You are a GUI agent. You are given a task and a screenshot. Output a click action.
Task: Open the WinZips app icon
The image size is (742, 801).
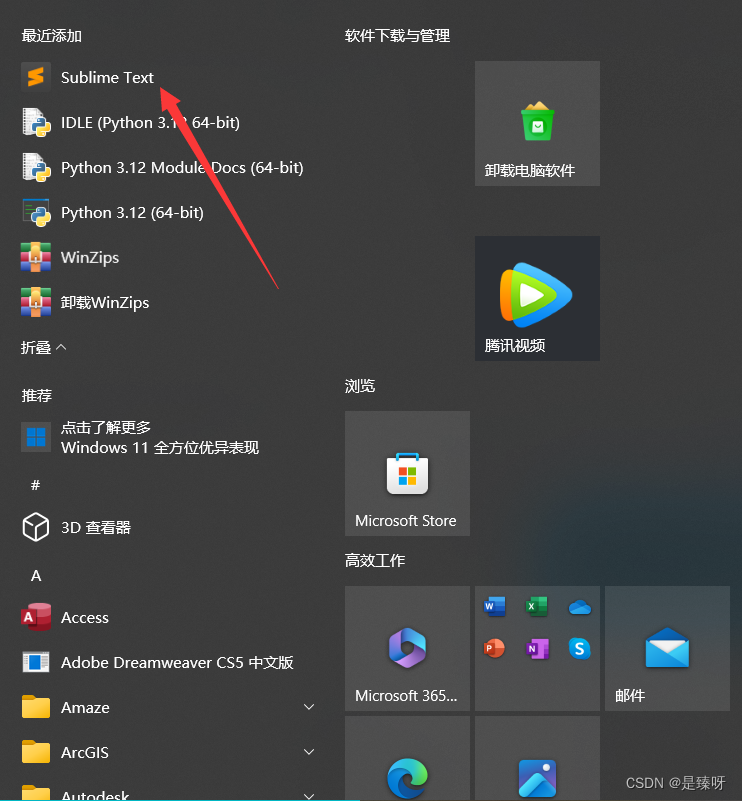click(36, 257)
